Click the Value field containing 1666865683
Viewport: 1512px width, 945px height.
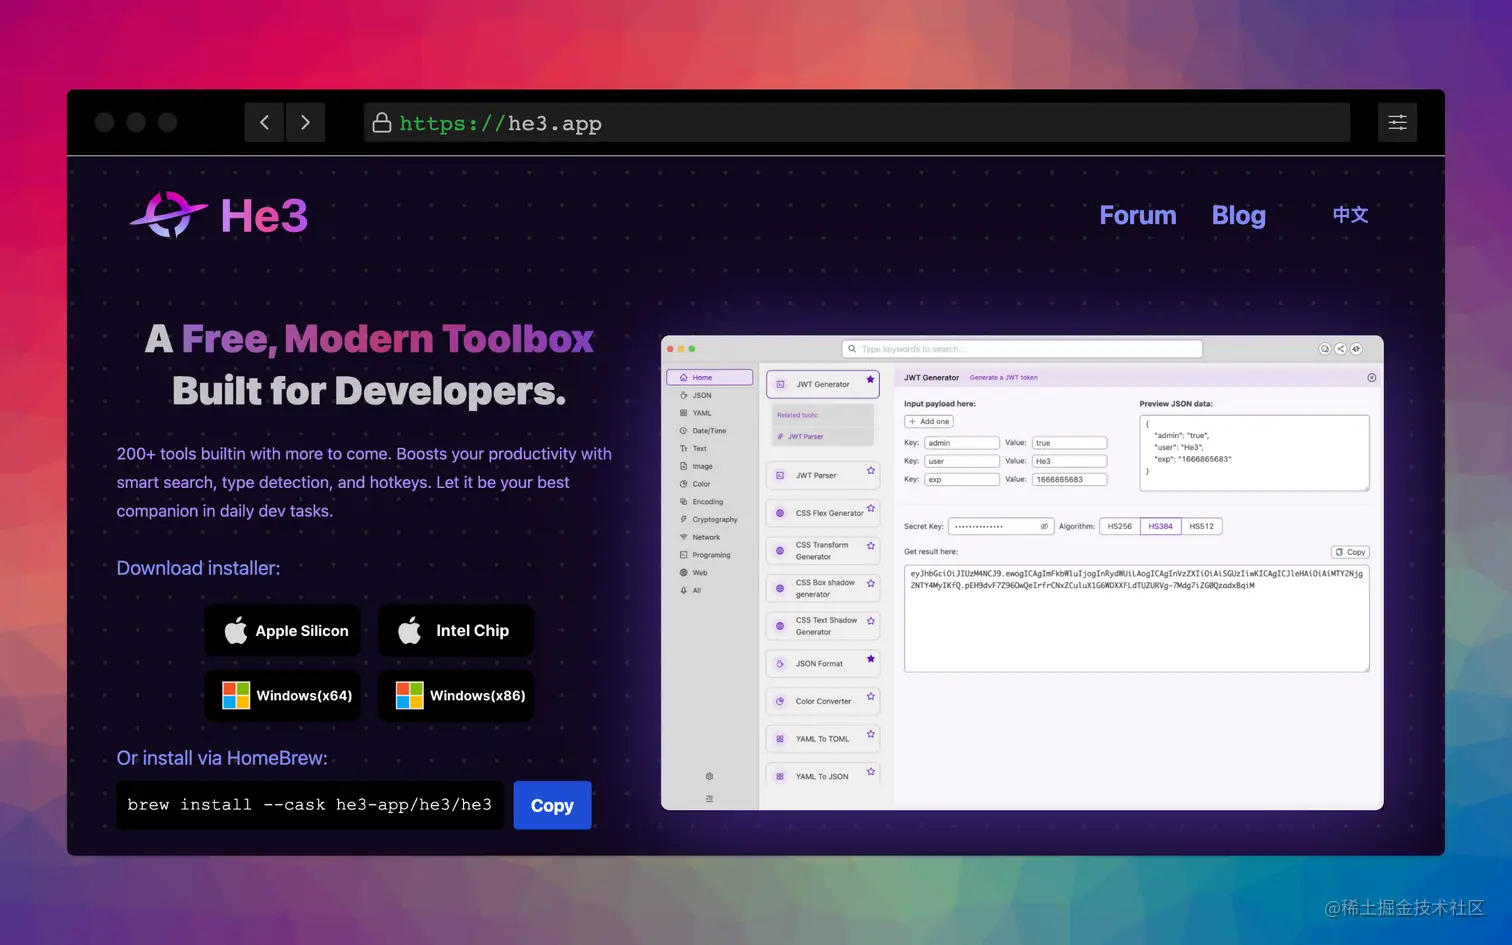pyautogui.click(x=1069, y=479)
